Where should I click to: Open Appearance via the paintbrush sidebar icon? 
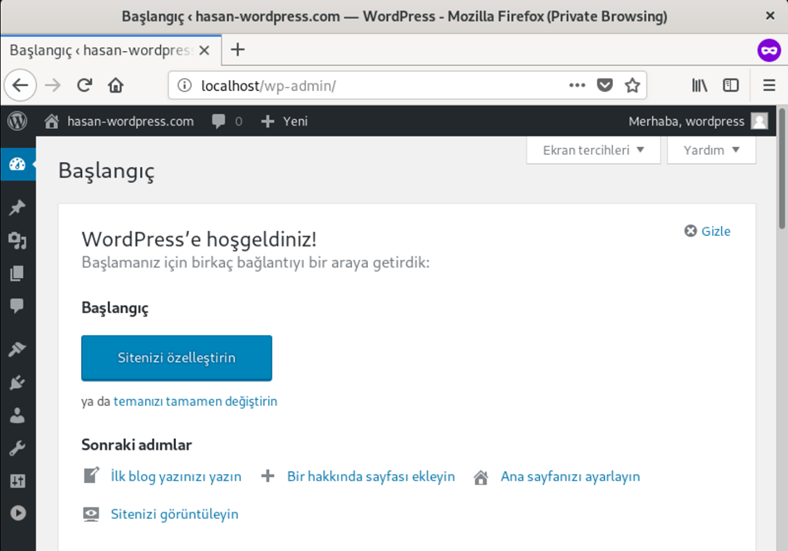point(18,348)
